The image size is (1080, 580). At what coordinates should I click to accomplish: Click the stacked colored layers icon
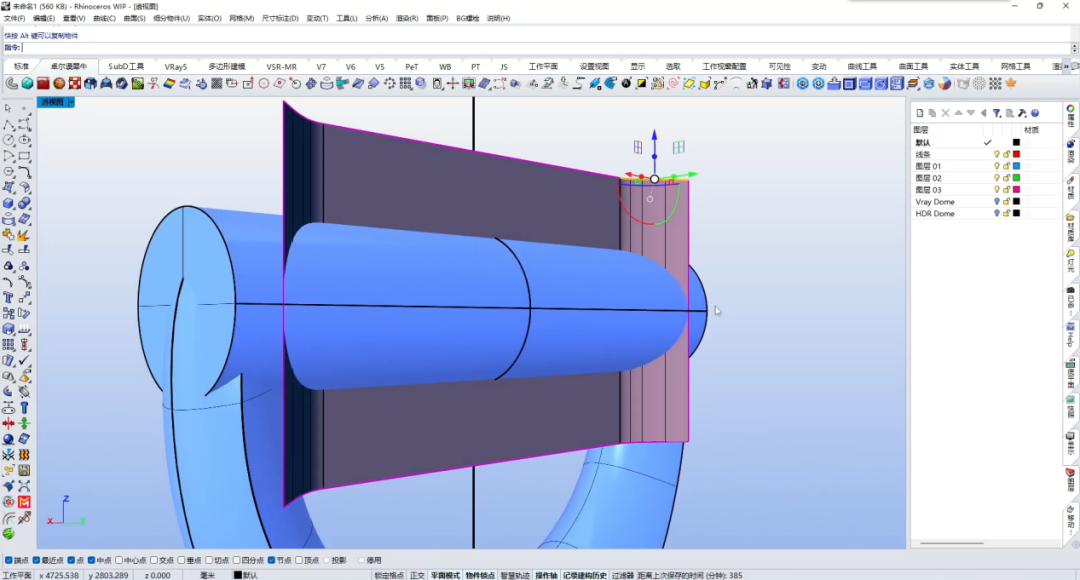913,83
